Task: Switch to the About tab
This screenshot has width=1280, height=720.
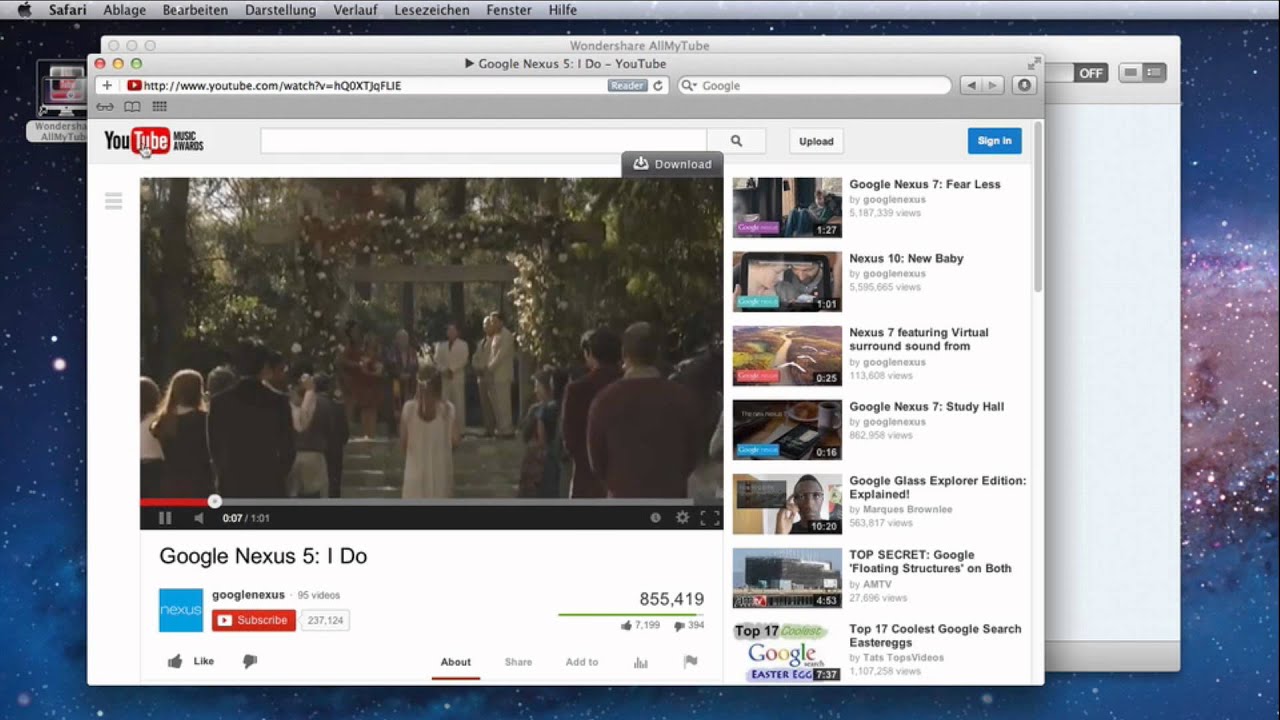Action: 456,662
